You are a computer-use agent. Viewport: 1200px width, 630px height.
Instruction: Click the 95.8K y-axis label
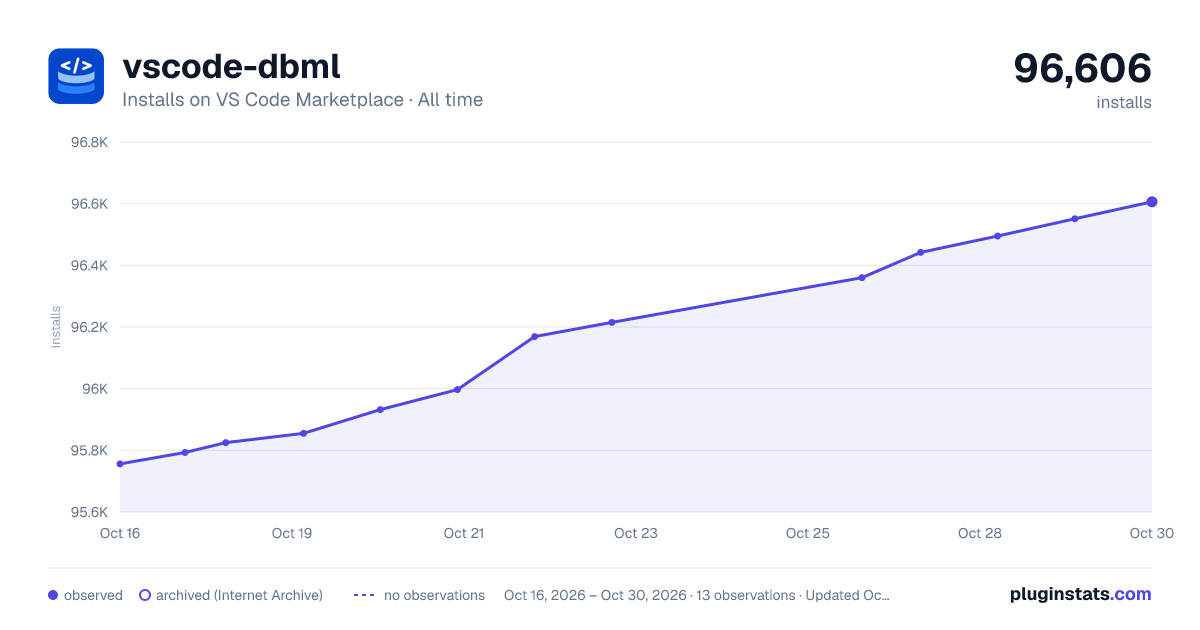88,450
